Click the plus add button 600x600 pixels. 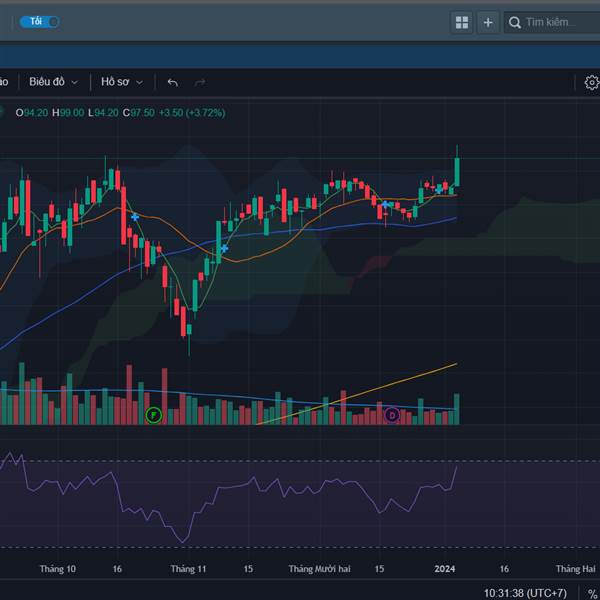[x=488, y=23]
